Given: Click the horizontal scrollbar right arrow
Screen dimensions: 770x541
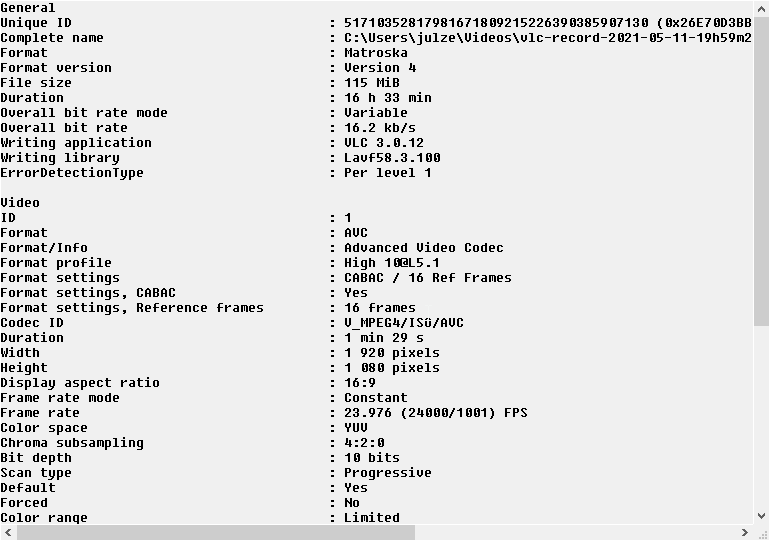Looking at the screenshot, I should tap(744, 533).
